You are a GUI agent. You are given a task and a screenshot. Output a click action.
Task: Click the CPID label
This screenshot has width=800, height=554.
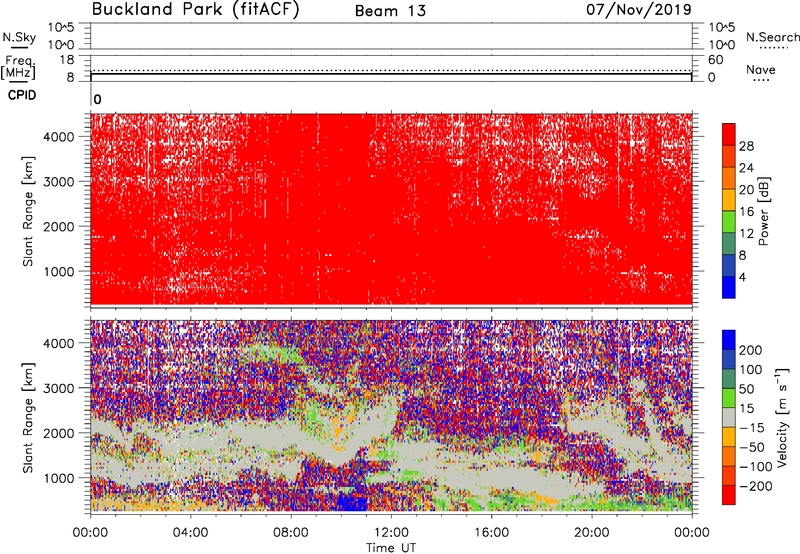tap(22, 95)
